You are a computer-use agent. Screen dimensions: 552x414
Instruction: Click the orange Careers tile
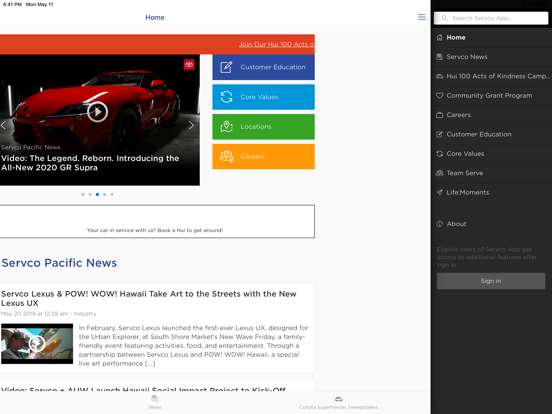(x=263, y=156)
